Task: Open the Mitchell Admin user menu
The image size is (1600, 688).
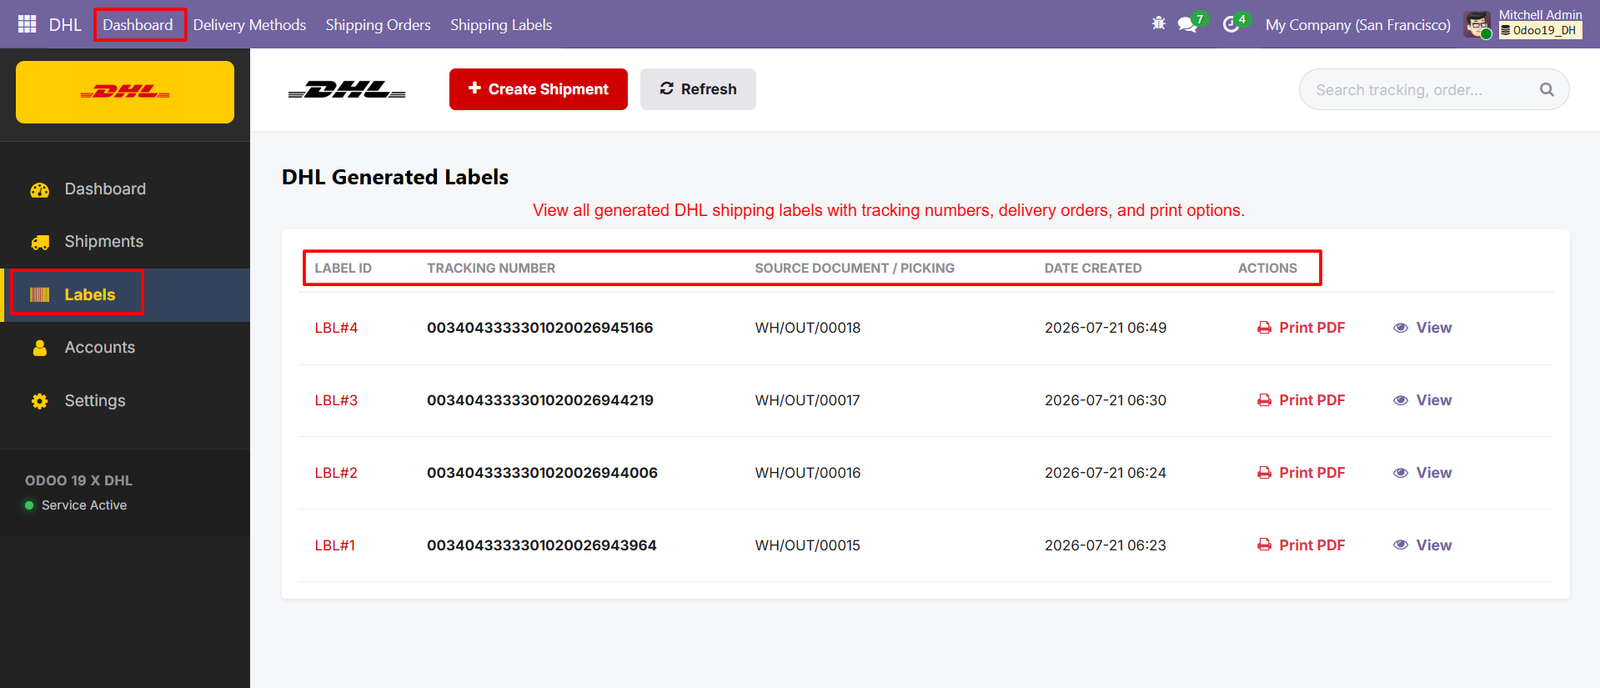Action: pos(1524,24)
